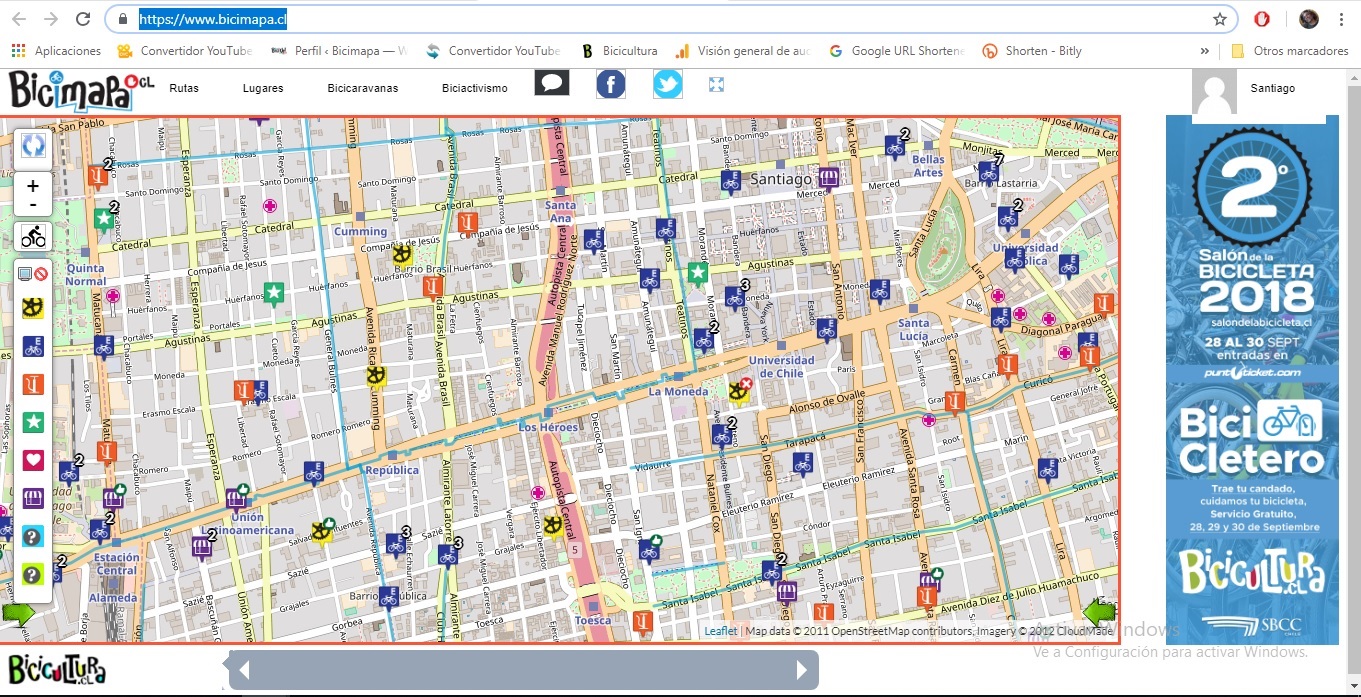
Task: Reload the page in the browser
Action: pyautogui.click(x=83, y=19)
